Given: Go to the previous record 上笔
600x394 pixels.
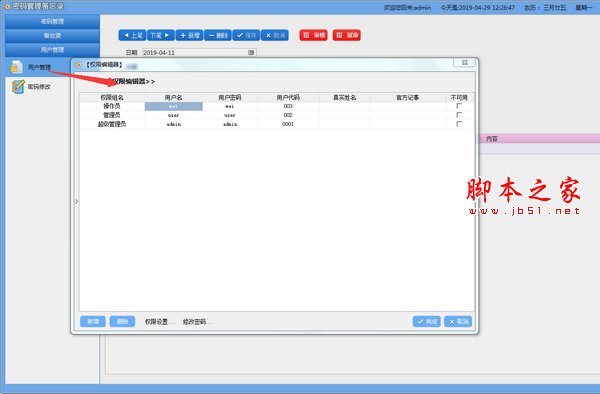Looking at the screenshot, I should (x=132, y=35).
